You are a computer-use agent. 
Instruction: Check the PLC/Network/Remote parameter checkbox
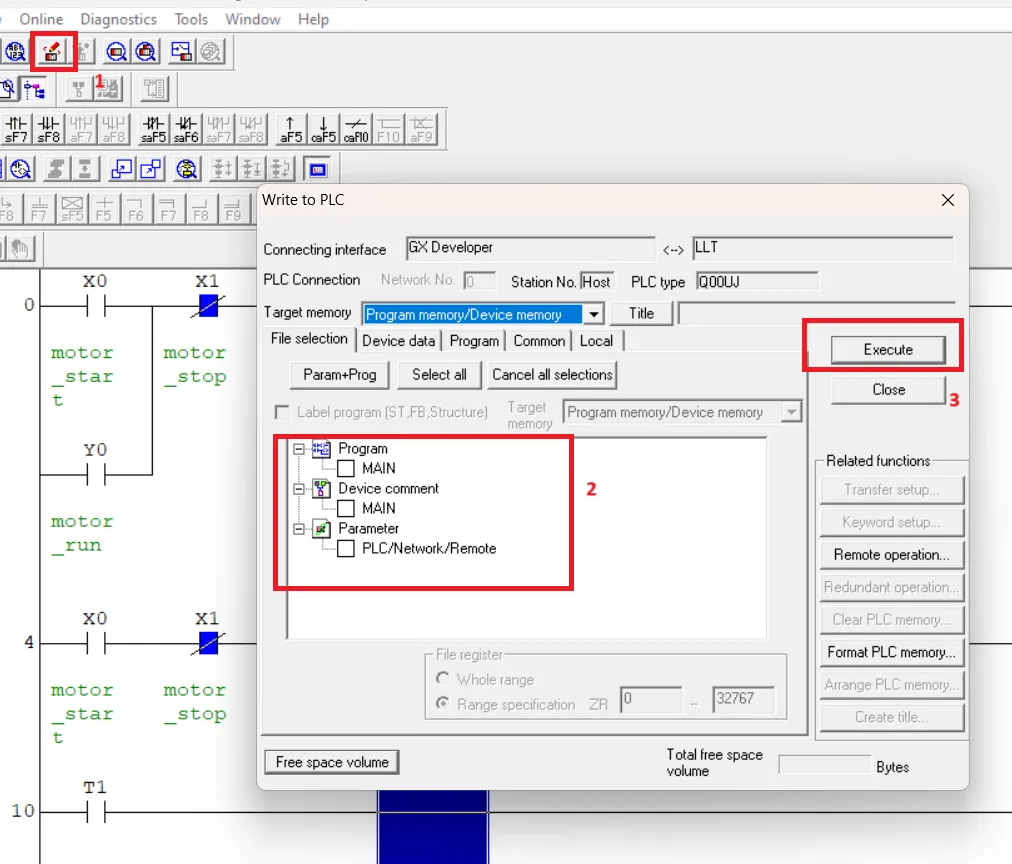click(347, 548)
